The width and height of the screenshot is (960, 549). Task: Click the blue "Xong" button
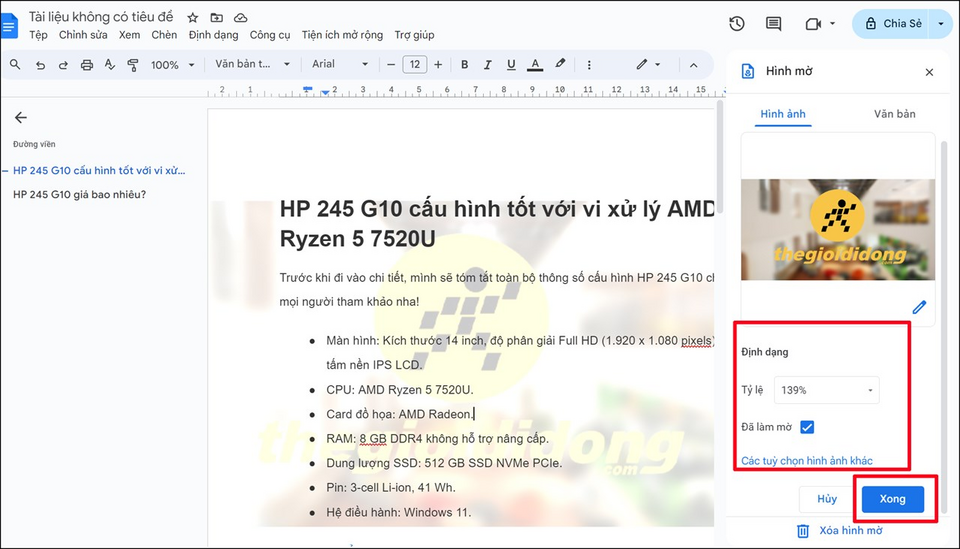892,499
